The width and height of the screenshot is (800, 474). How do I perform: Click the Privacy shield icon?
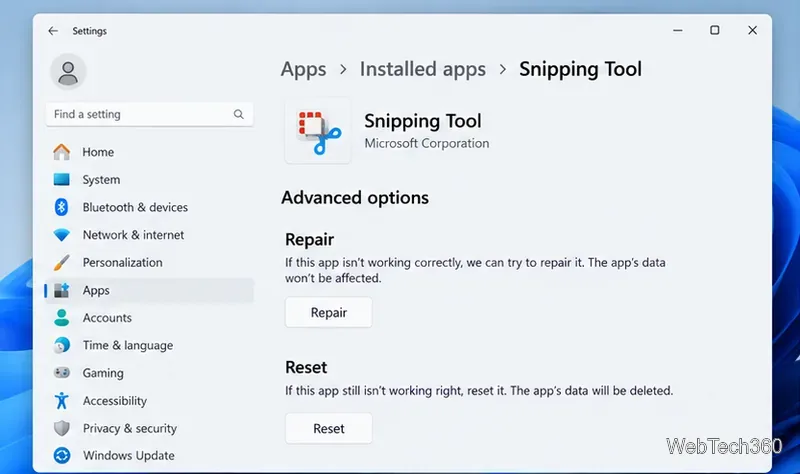[x=62, y=428]
